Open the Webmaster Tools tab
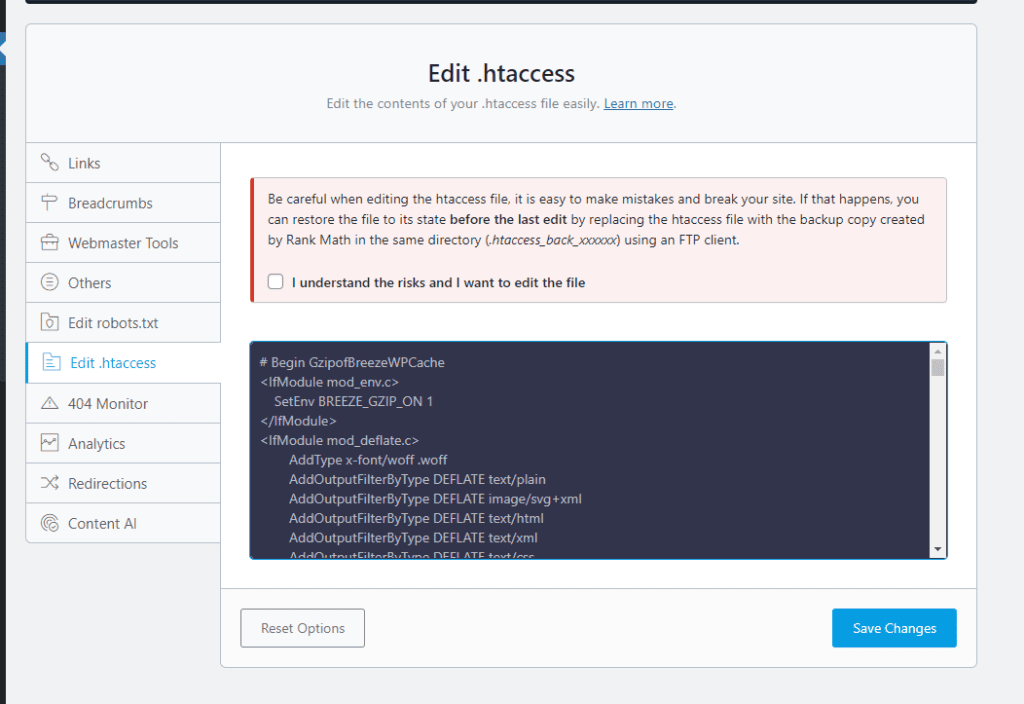Image resolution: width=1024 pixels, height=704 pixels. [x=123, y=243]
